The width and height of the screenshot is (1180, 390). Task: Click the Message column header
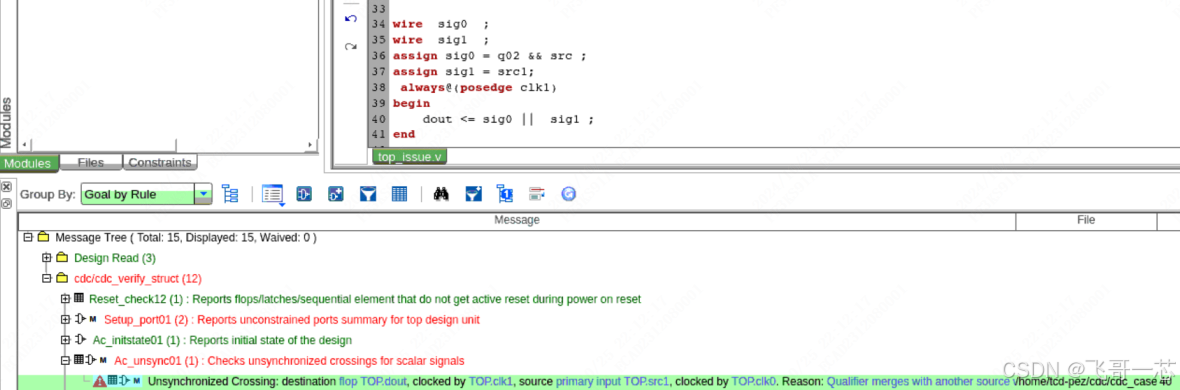(516, 221)
